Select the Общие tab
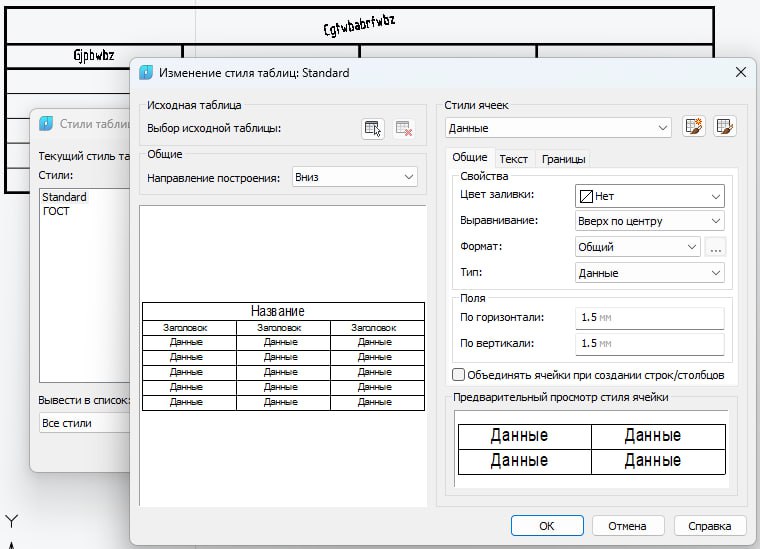The width and height of the screenshot is (760, 549). pyautogui.click(x=469, y=158)
